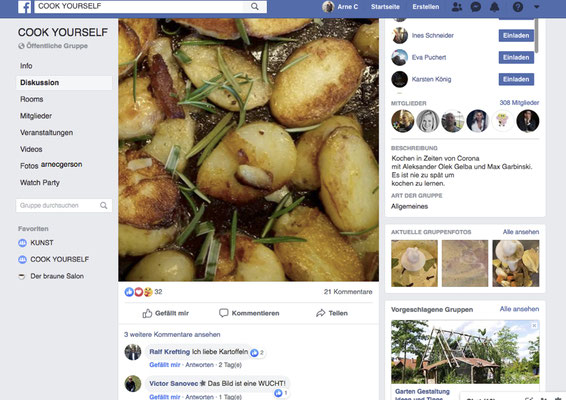Click Ralf Kretting's comment avatar

(133, 352)
